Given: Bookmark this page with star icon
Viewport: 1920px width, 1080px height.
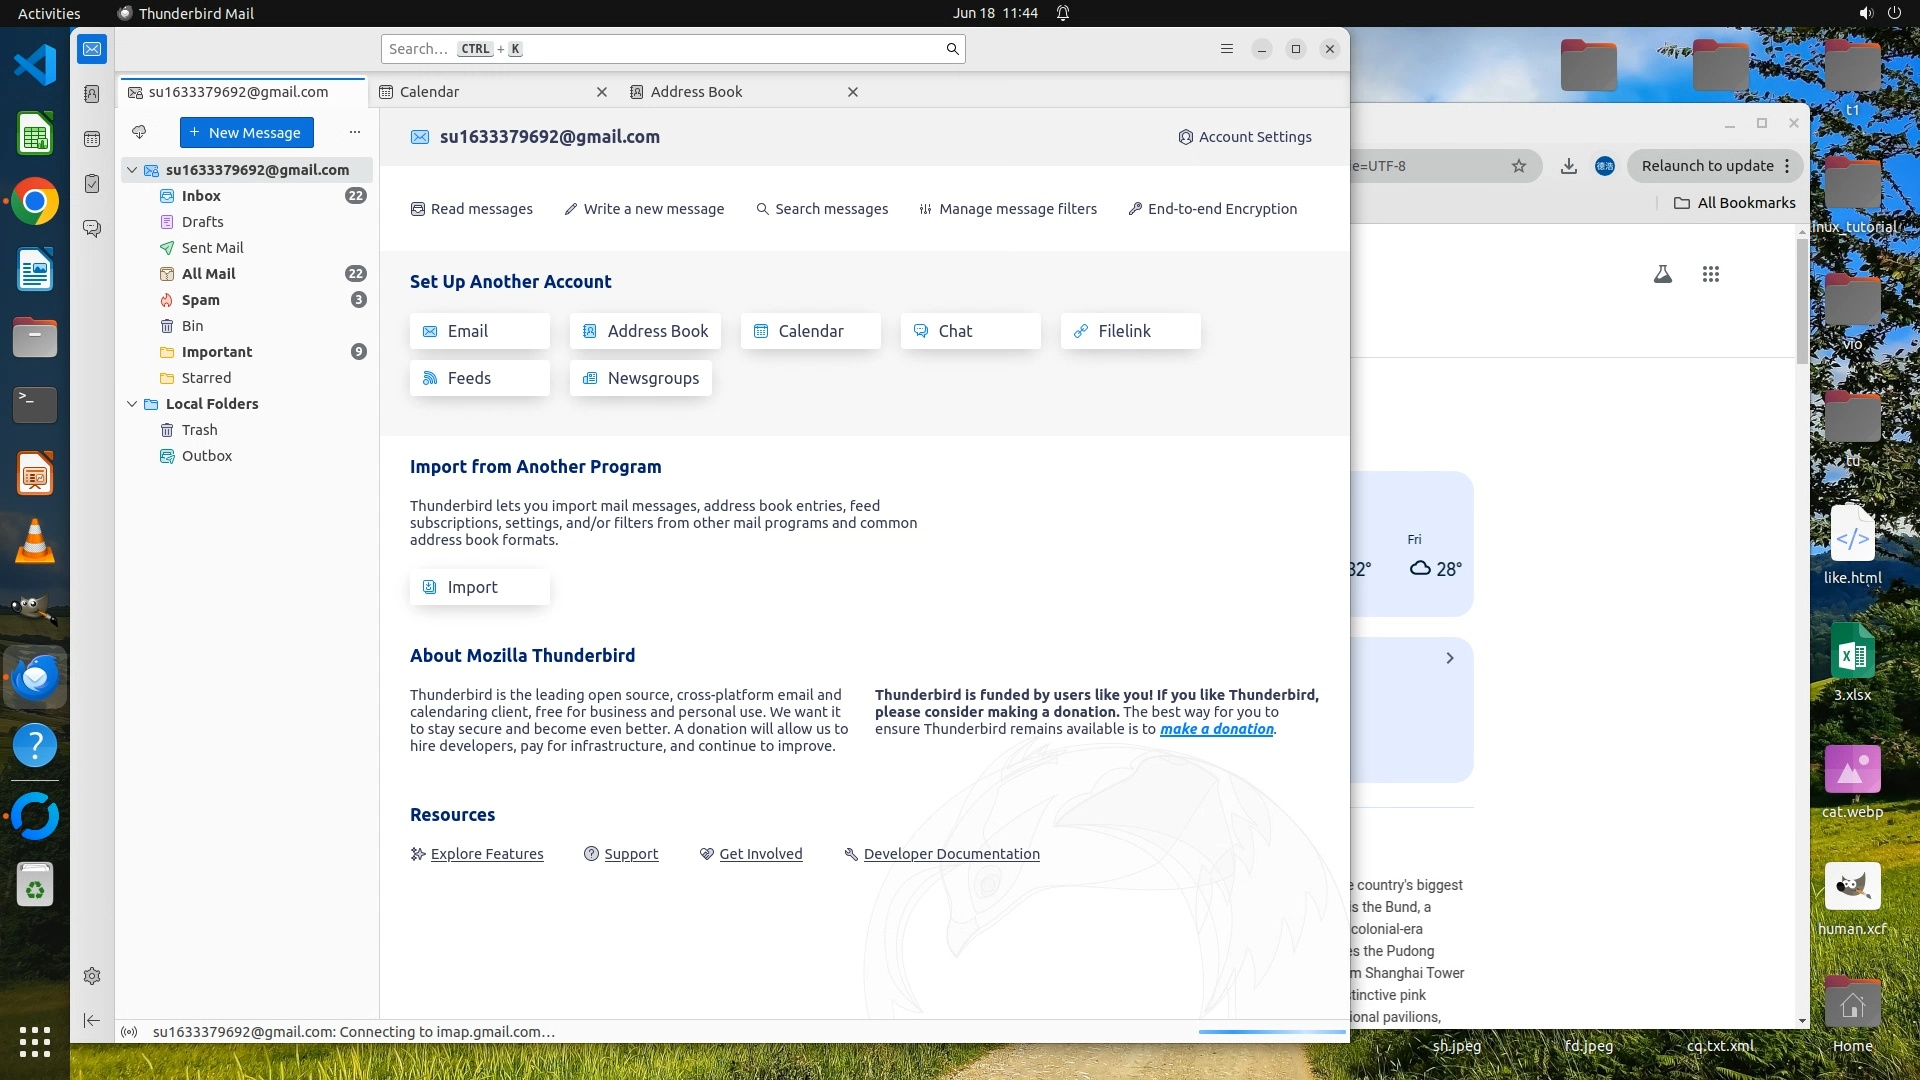Looking at the screenshot, I should click(x=1519, y=166).
